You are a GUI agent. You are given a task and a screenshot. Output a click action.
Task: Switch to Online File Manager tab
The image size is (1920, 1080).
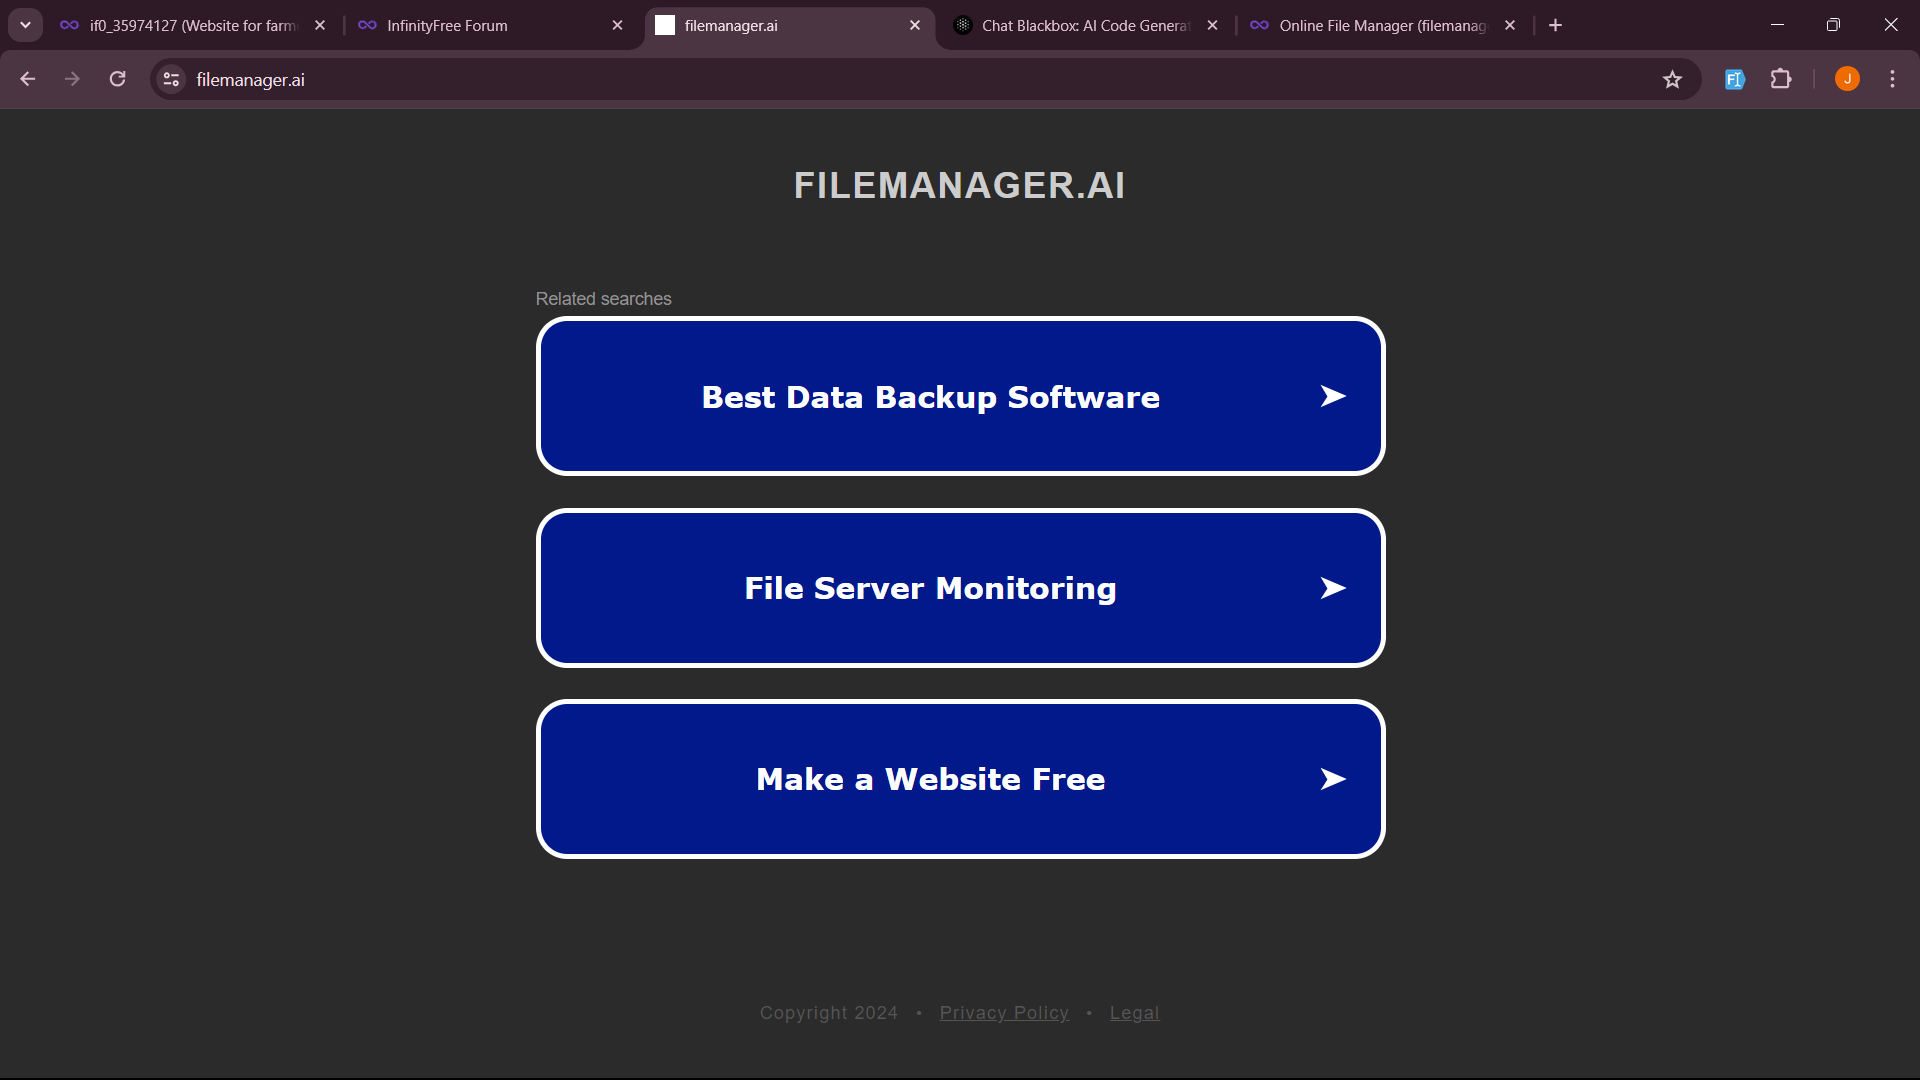click(x=1381, y=25)
